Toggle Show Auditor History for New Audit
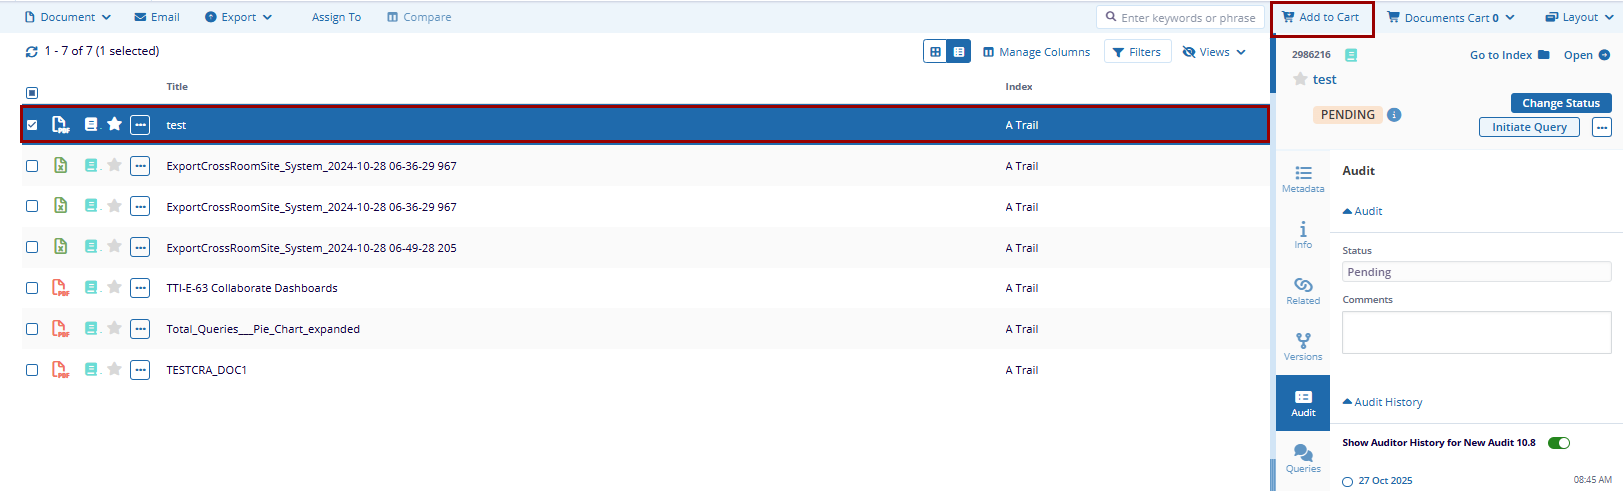This screenshot has height=491, width=1623. 1558,443
